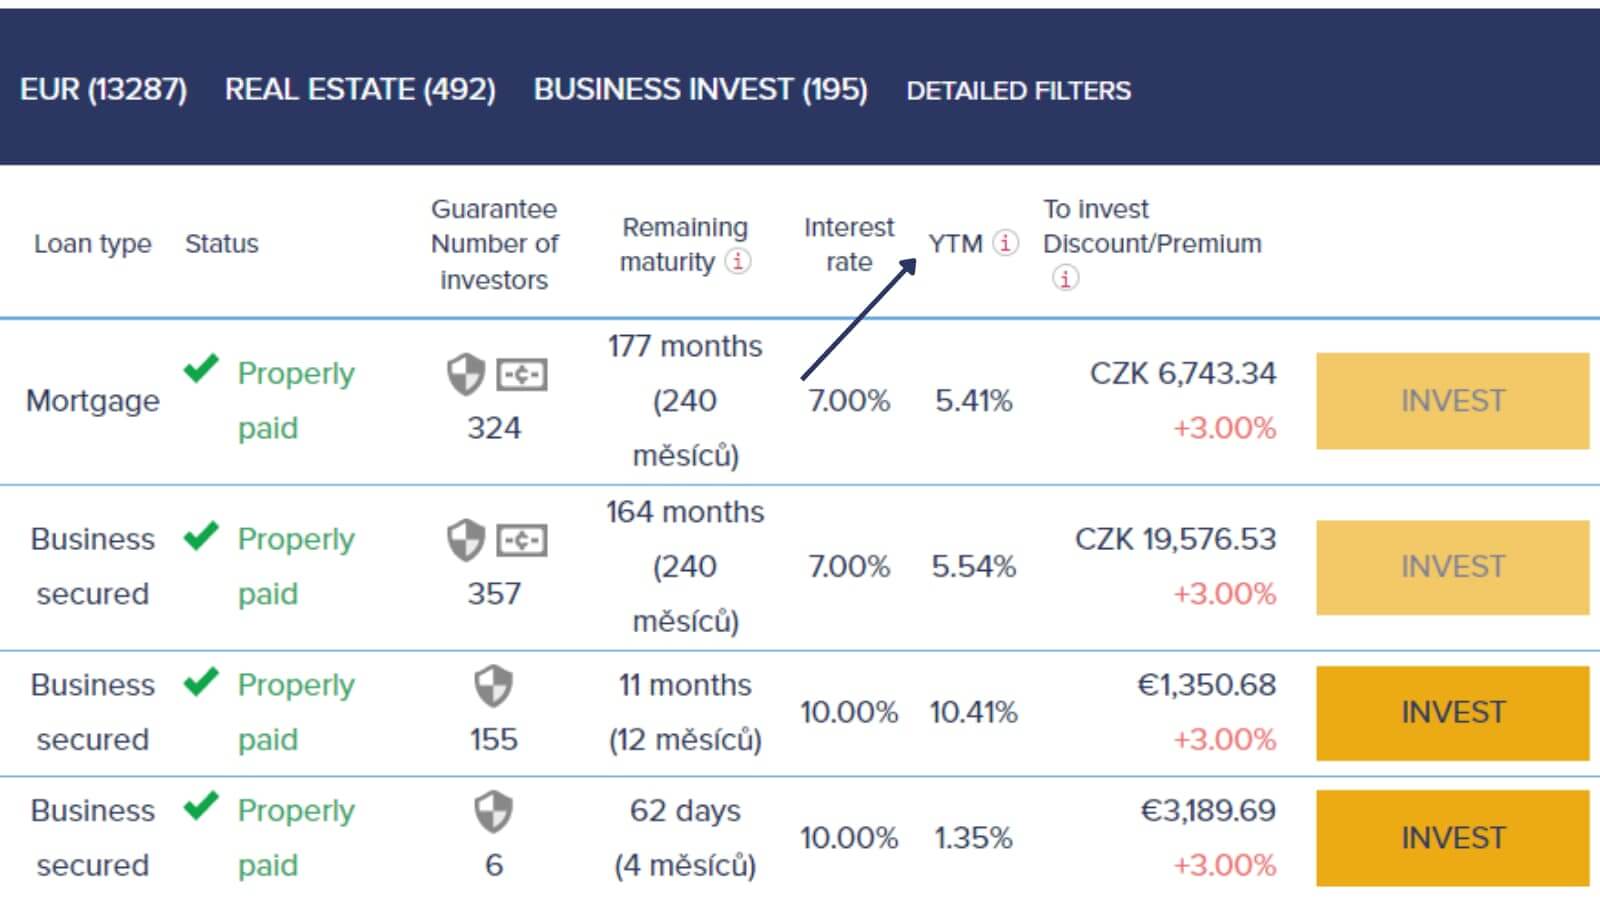Click the currency icon for 357-investor loan
1600x900 pixels.
[x=522, y=540]
